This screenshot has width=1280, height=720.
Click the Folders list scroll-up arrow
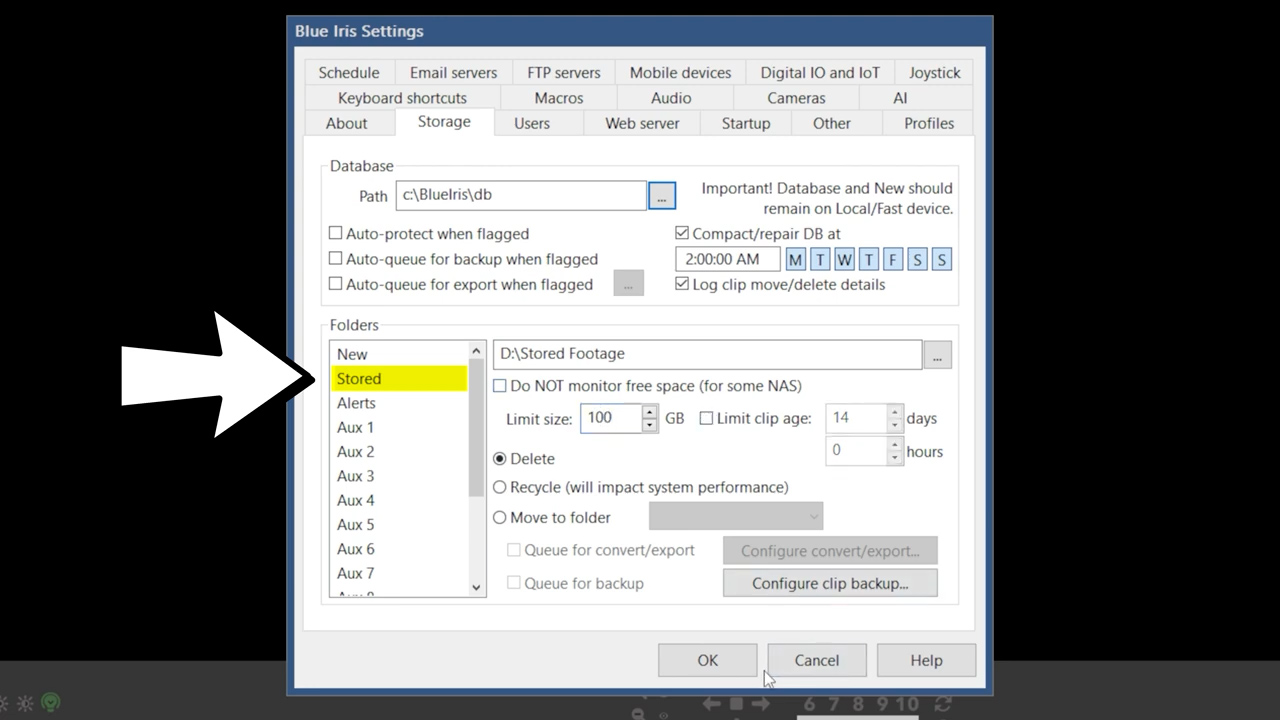pyautogui.click(x=476, y=351)
